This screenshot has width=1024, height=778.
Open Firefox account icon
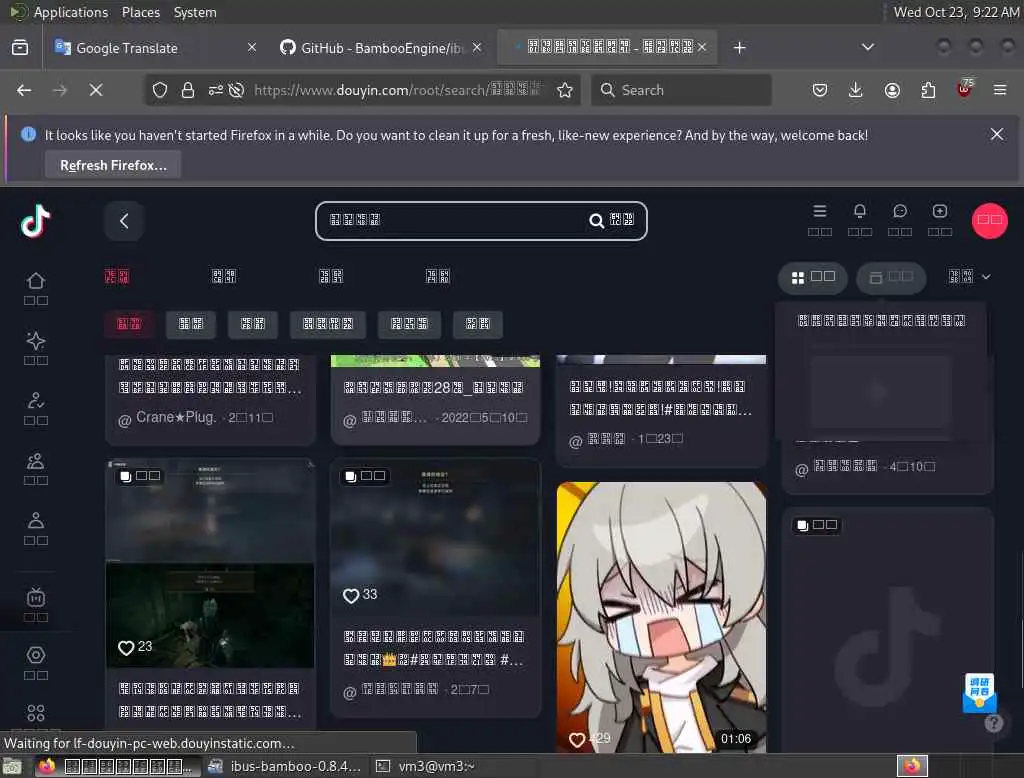(892, 90)
